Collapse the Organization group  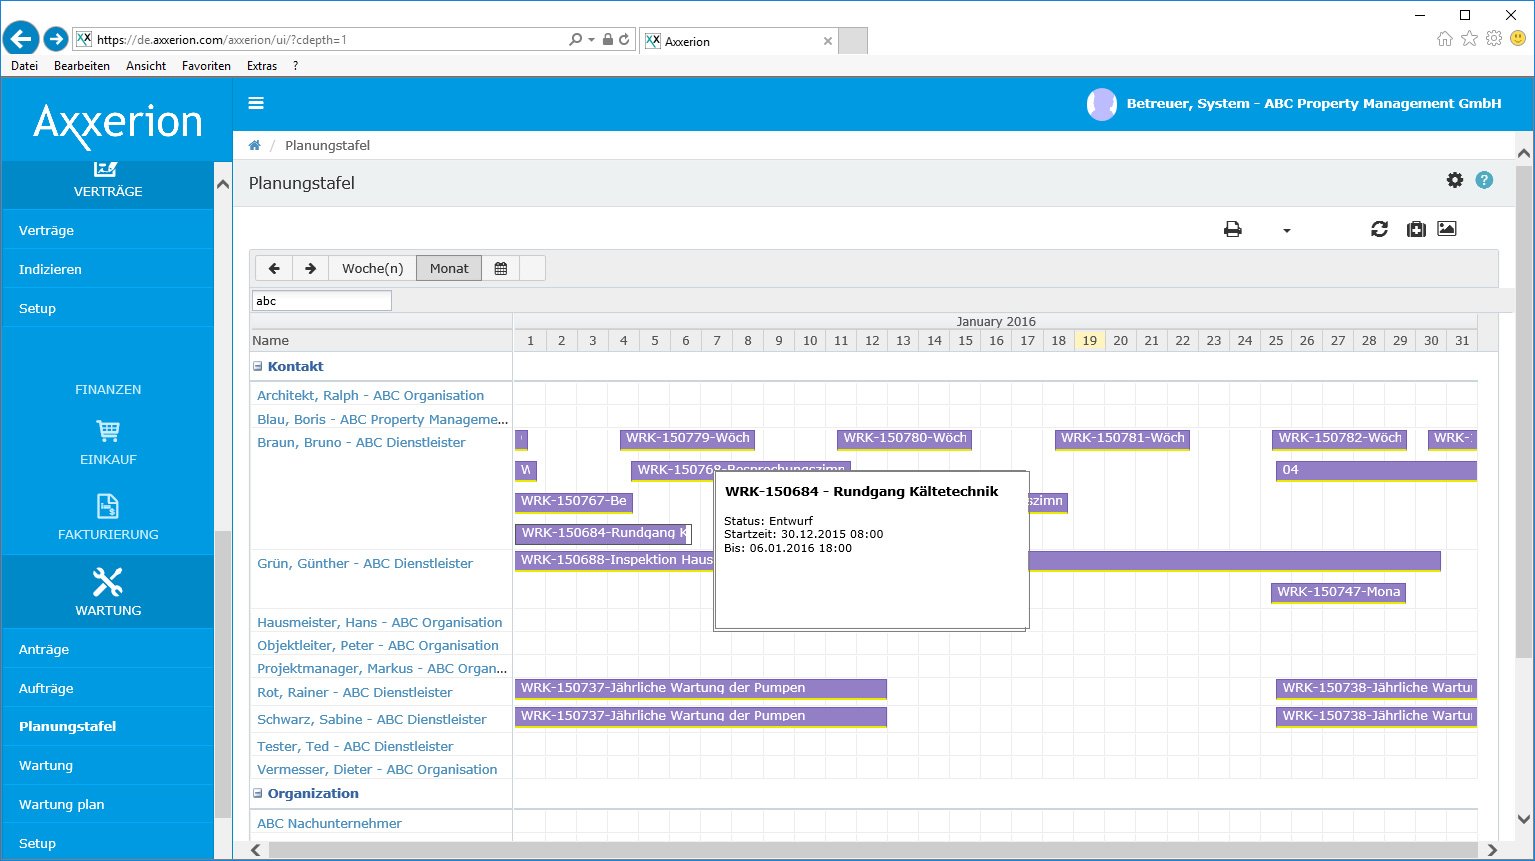pos(258,794)
